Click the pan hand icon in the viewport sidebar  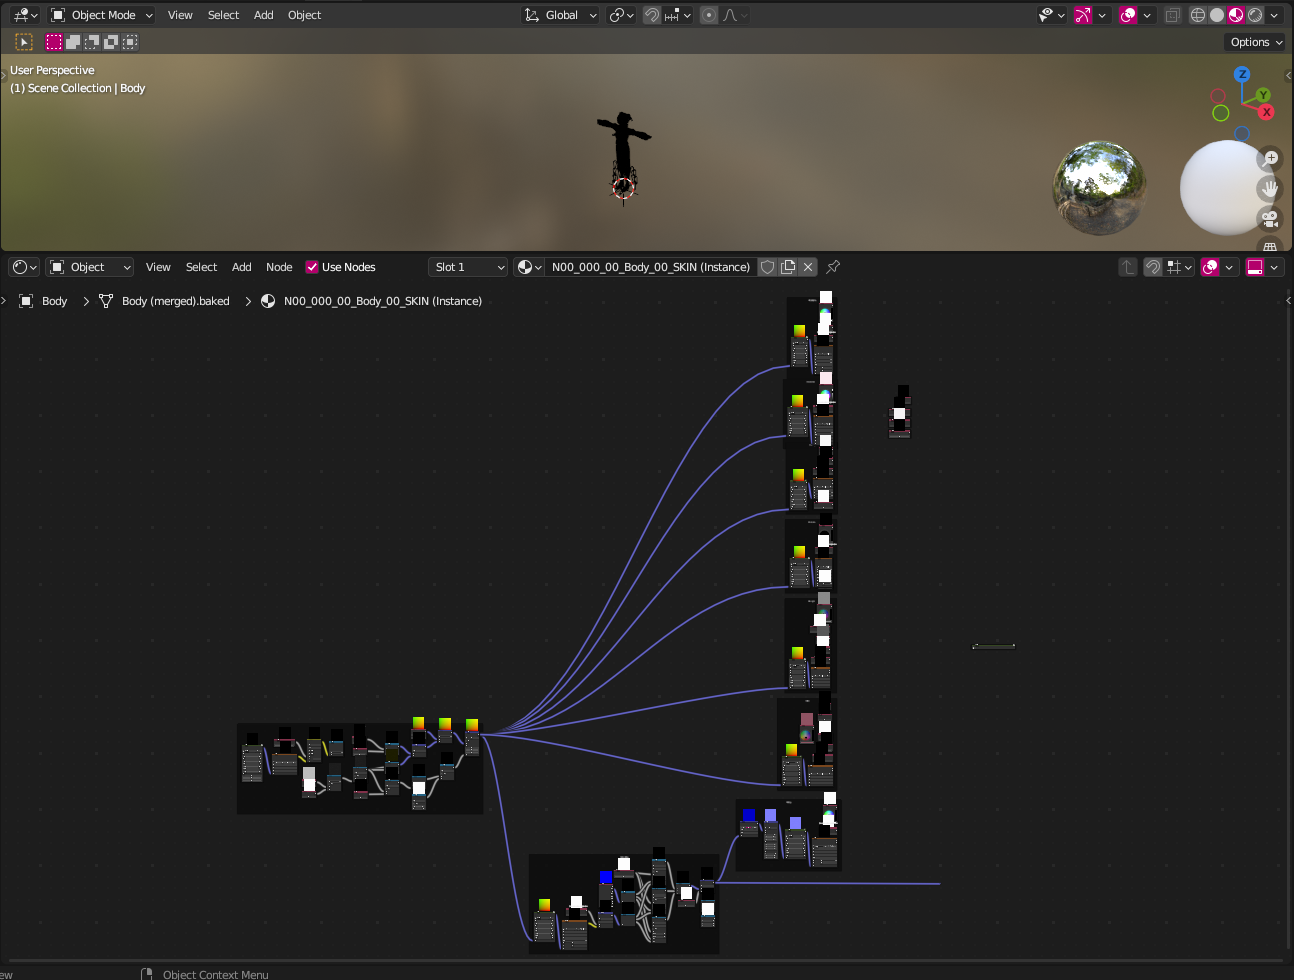(x=1270, y=188)
